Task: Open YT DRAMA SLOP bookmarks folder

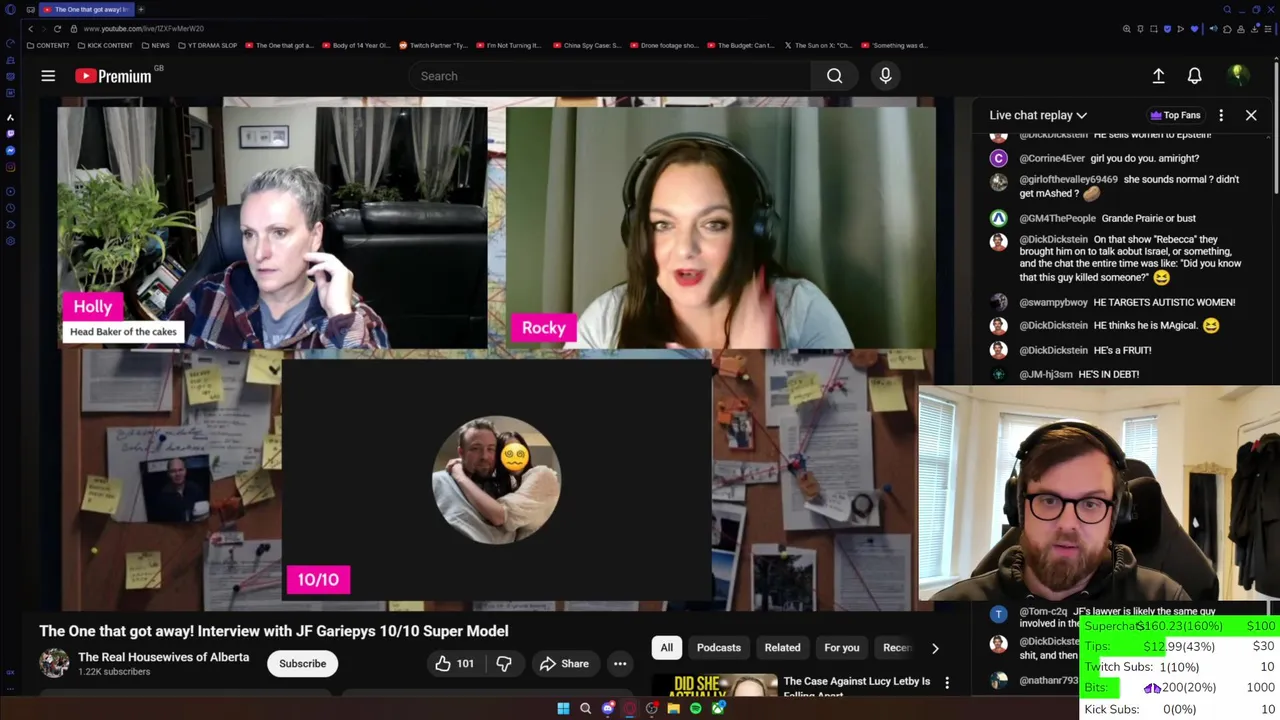Action: [208, 45]
